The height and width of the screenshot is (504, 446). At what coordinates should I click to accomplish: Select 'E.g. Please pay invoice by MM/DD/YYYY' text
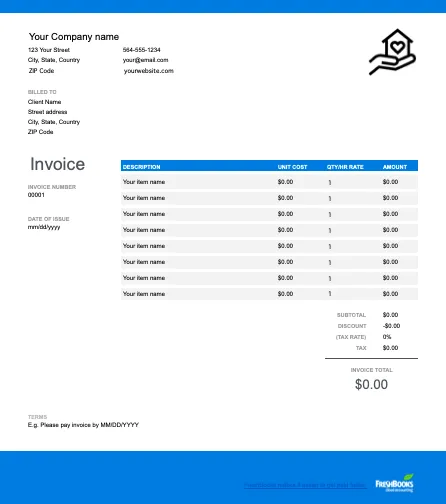83,425
